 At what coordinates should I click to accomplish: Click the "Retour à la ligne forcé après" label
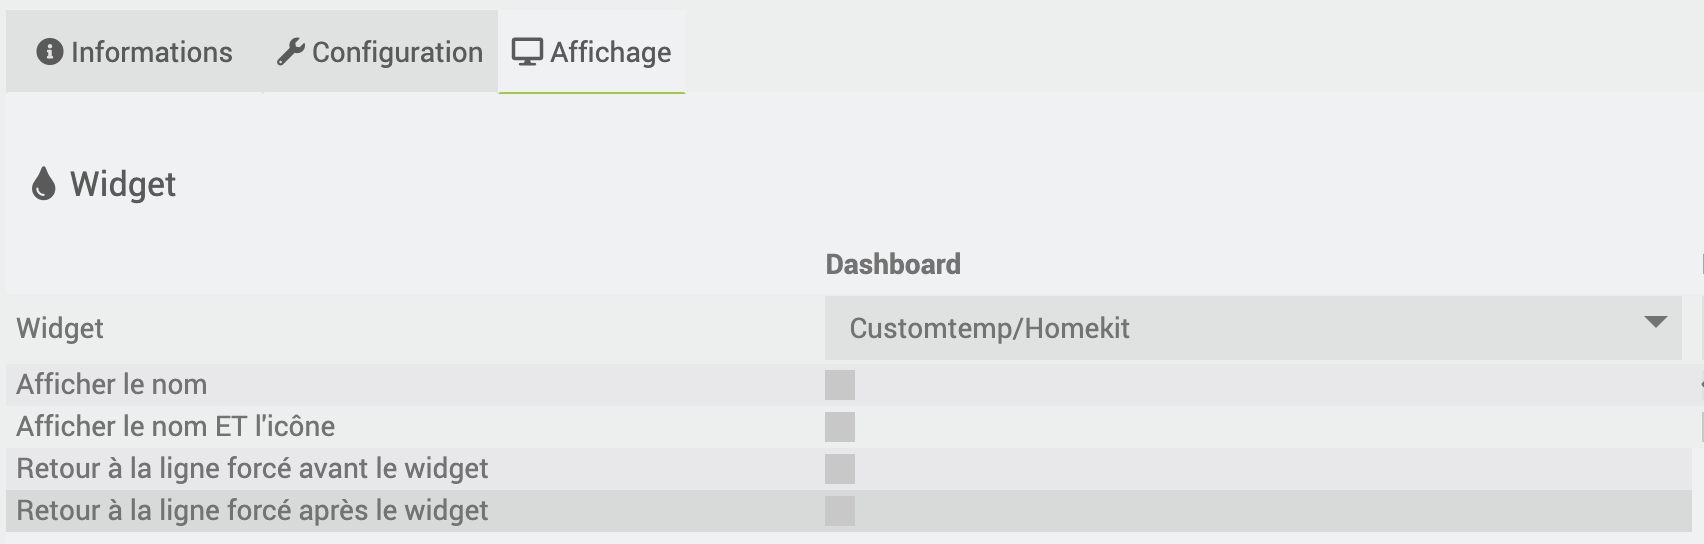tap(252, 511)
